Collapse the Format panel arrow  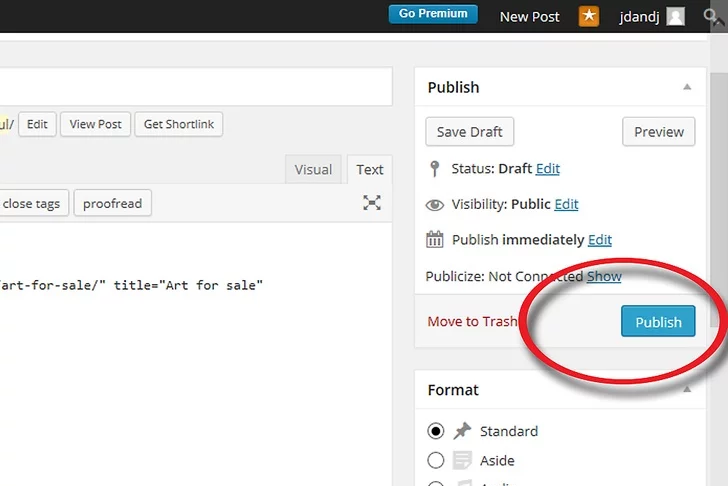point(686,390)
